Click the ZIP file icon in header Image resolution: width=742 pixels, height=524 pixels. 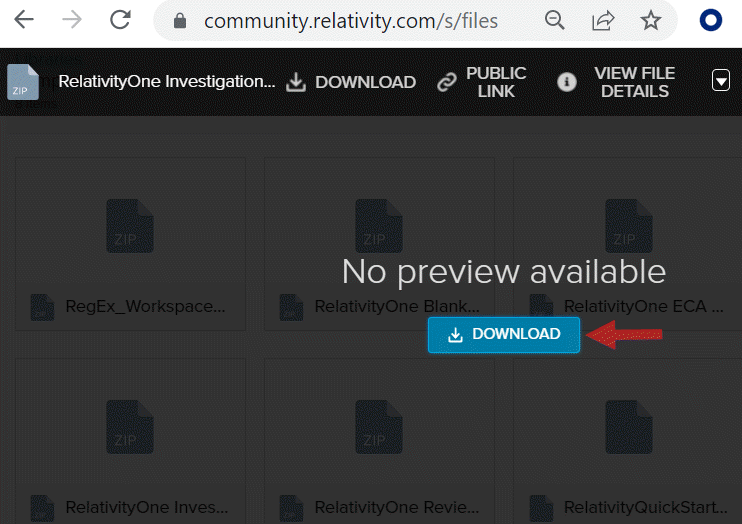[23, 82]
